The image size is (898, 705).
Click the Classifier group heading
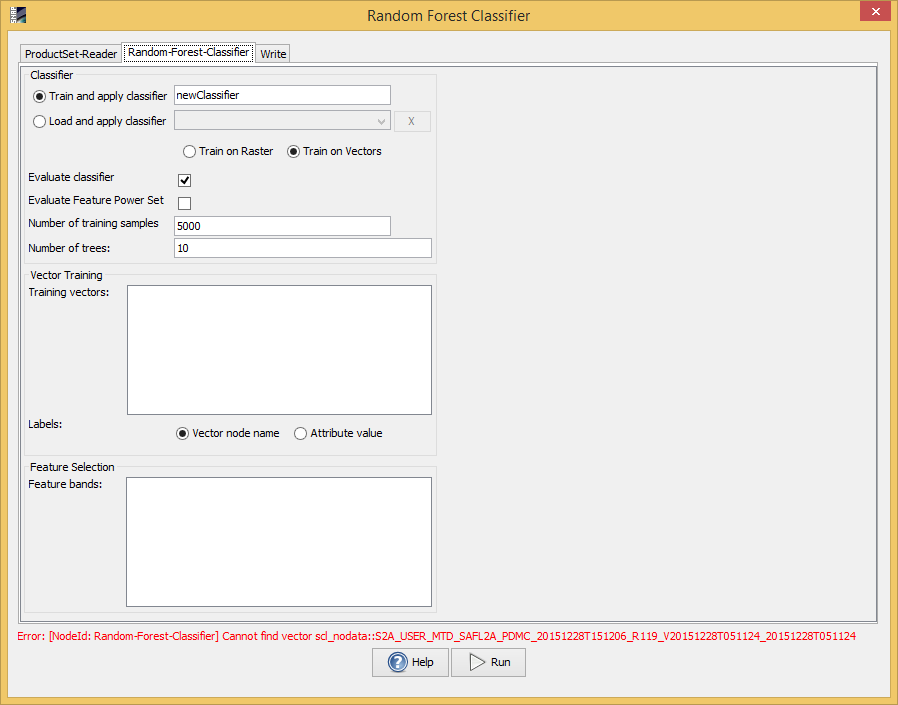(52, 75)
